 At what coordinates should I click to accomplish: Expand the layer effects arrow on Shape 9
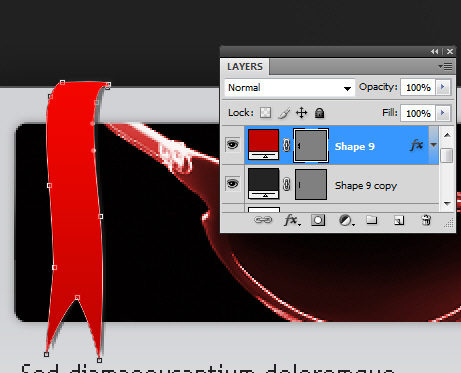coord(433,145)
